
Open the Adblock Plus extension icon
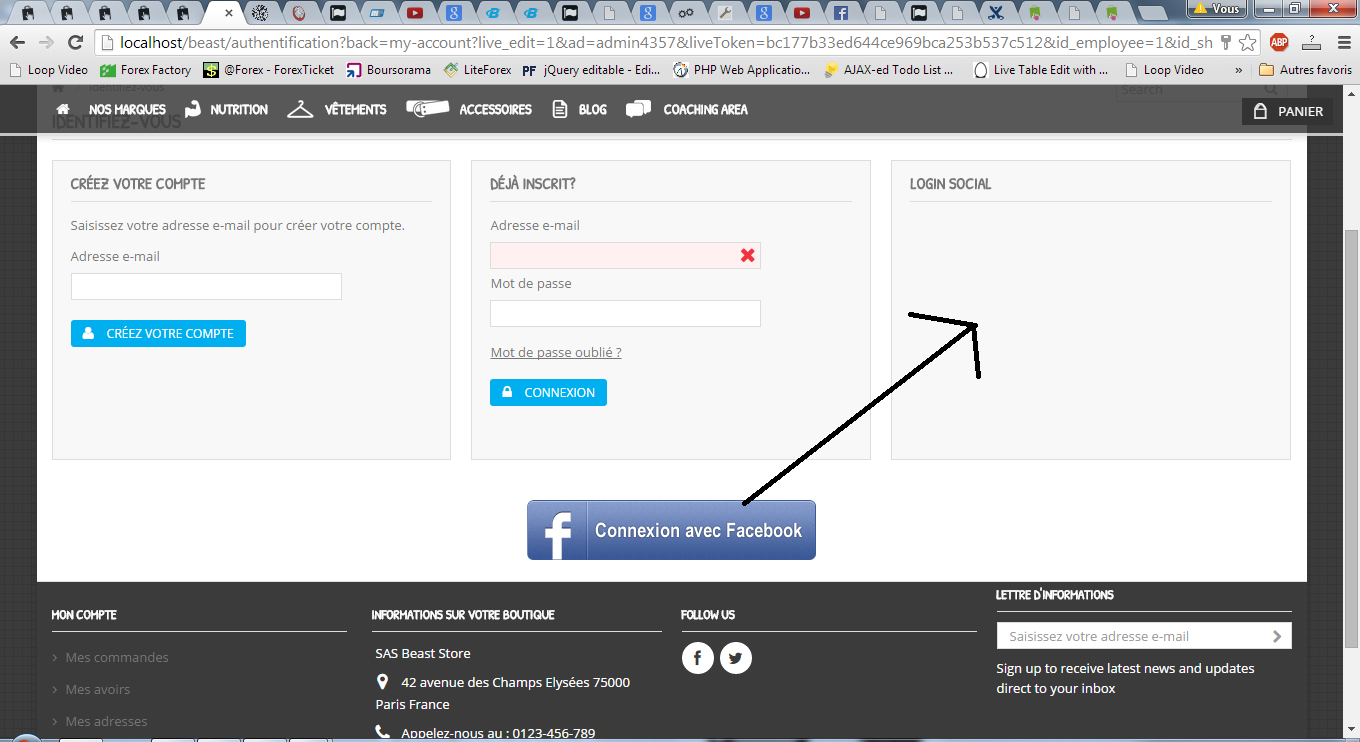pos(1279,42)
